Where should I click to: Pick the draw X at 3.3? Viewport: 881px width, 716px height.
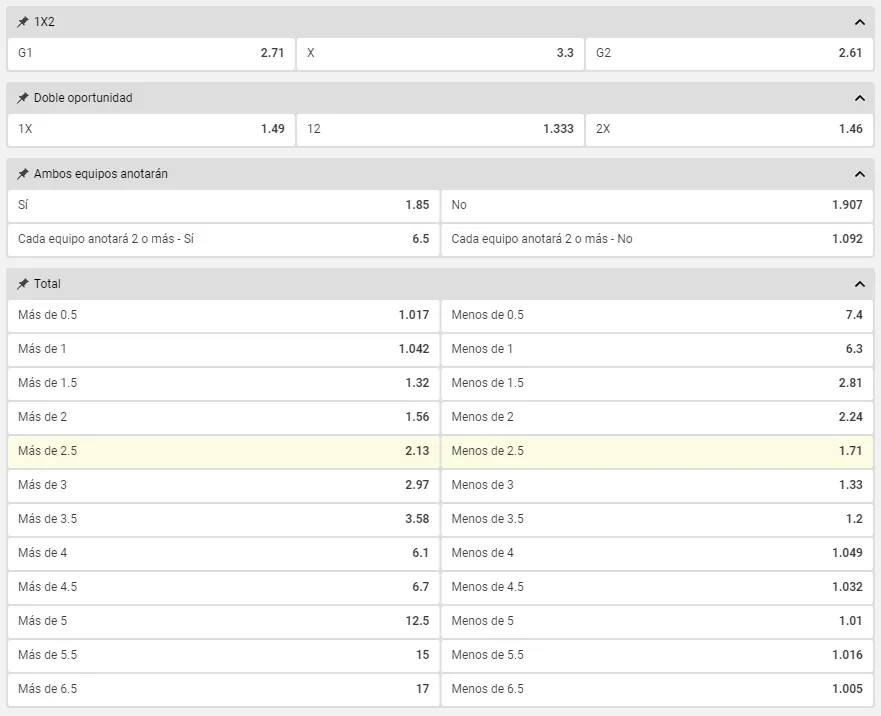click(440, 53)
